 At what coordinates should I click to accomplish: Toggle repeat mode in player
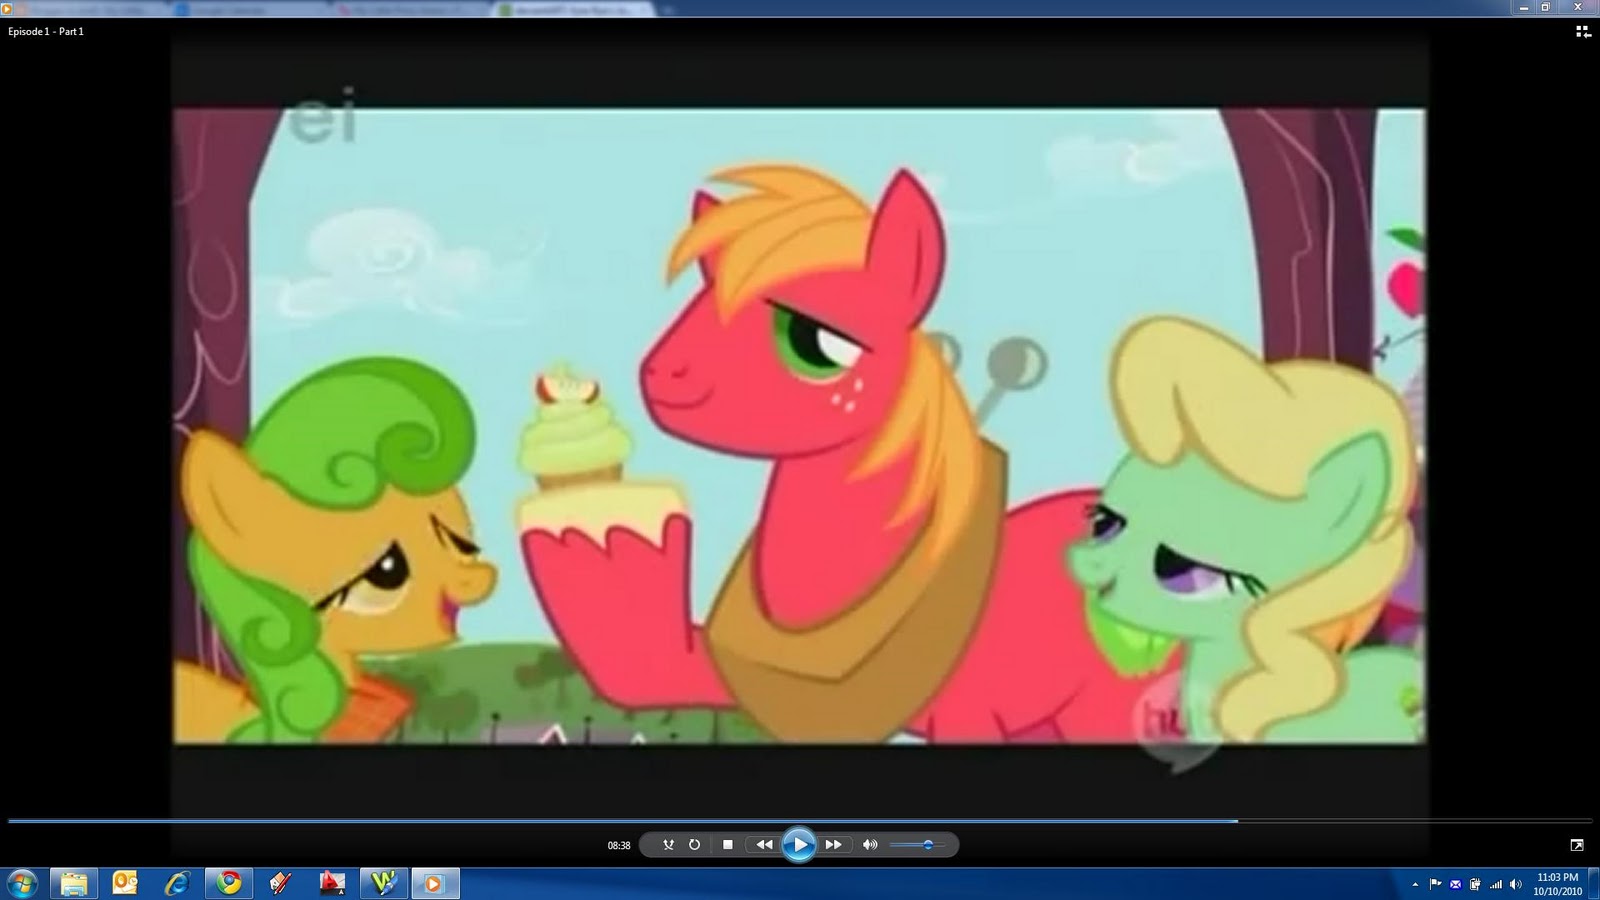(x=695, y=845)
